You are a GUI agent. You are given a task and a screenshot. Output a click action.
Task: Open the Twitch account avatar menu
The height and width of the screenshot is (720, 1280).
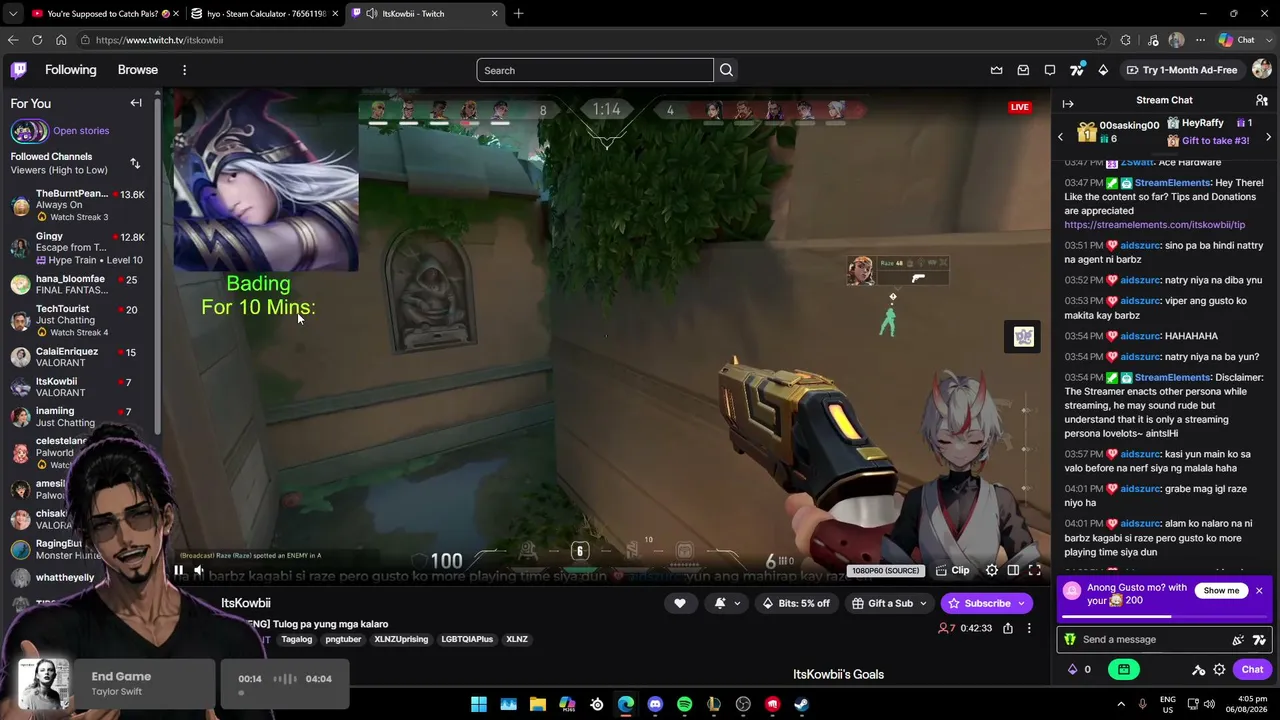(1261, 70)
